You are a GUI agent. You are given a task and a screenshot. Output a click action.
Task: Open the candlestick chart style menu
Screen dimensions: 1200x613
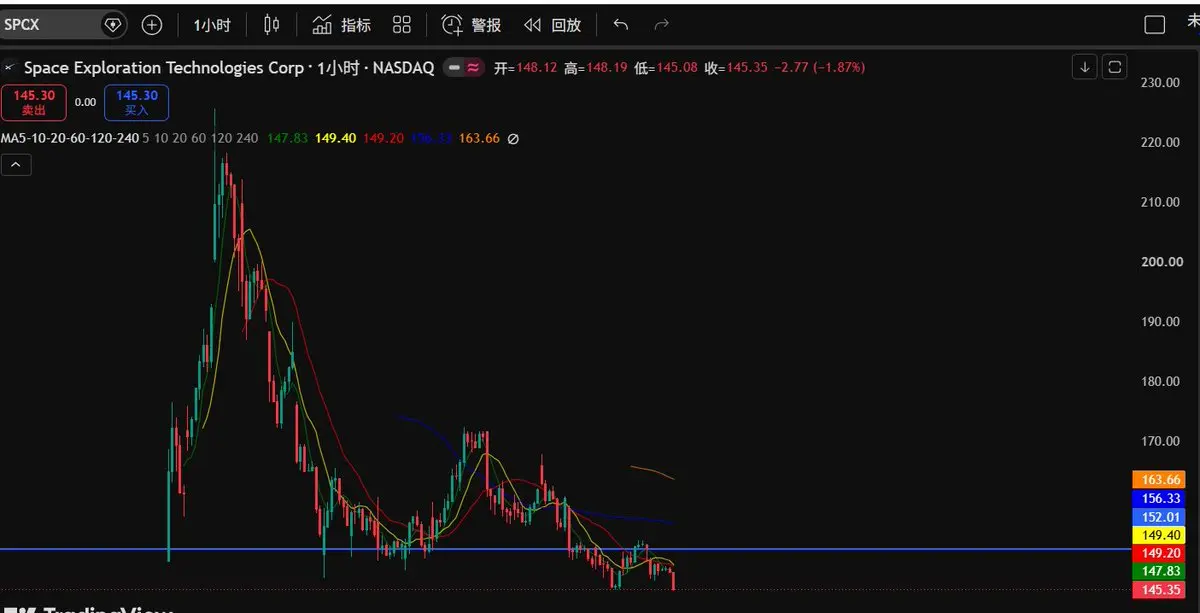click(272, 25)
